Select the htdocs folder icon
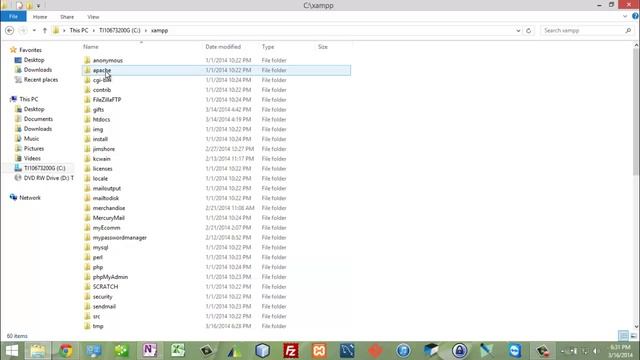The height and width of the screenshot is (360, 640). [x=87, y=119]
